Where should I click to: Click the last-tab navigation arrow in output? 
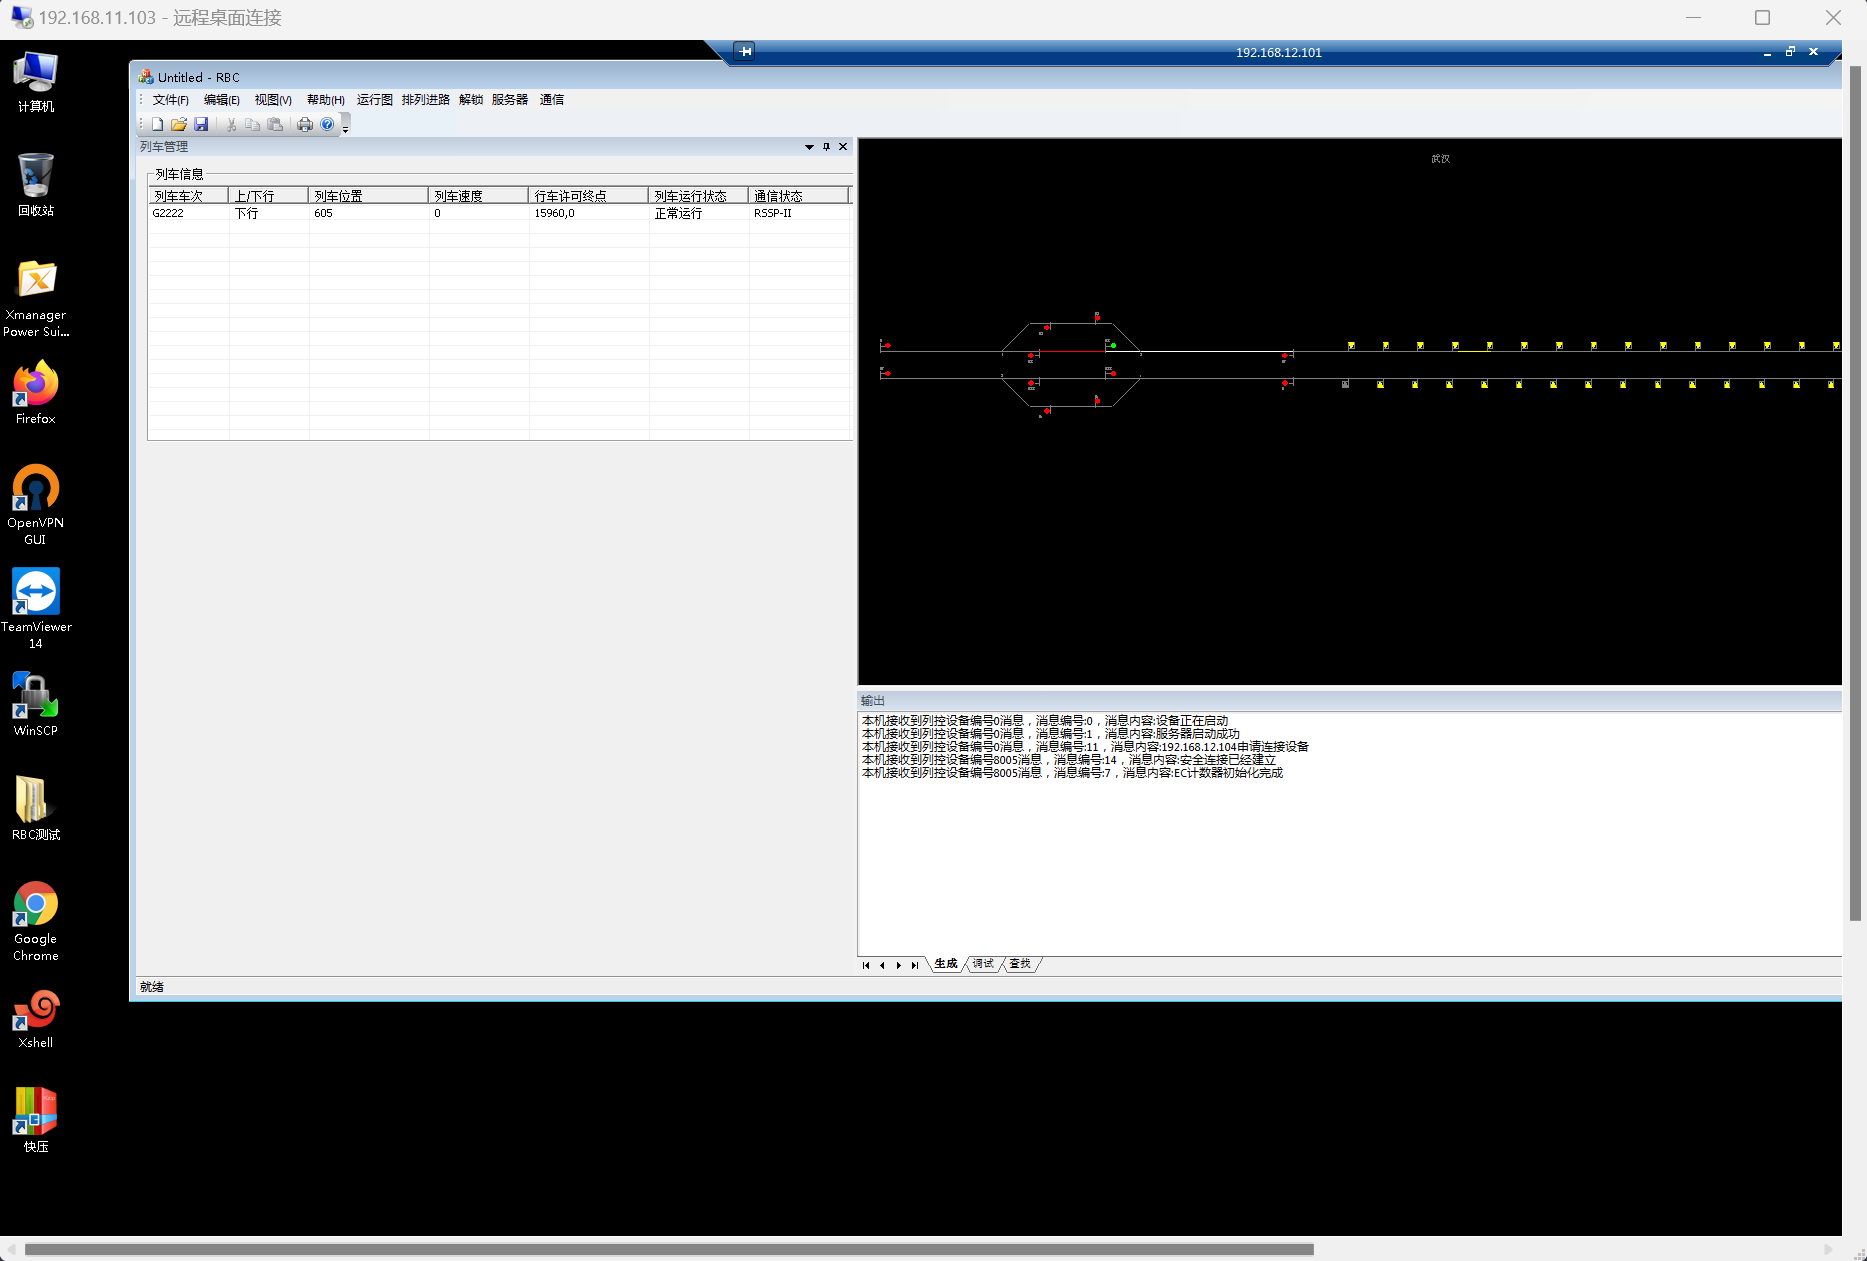click(914, 965)
